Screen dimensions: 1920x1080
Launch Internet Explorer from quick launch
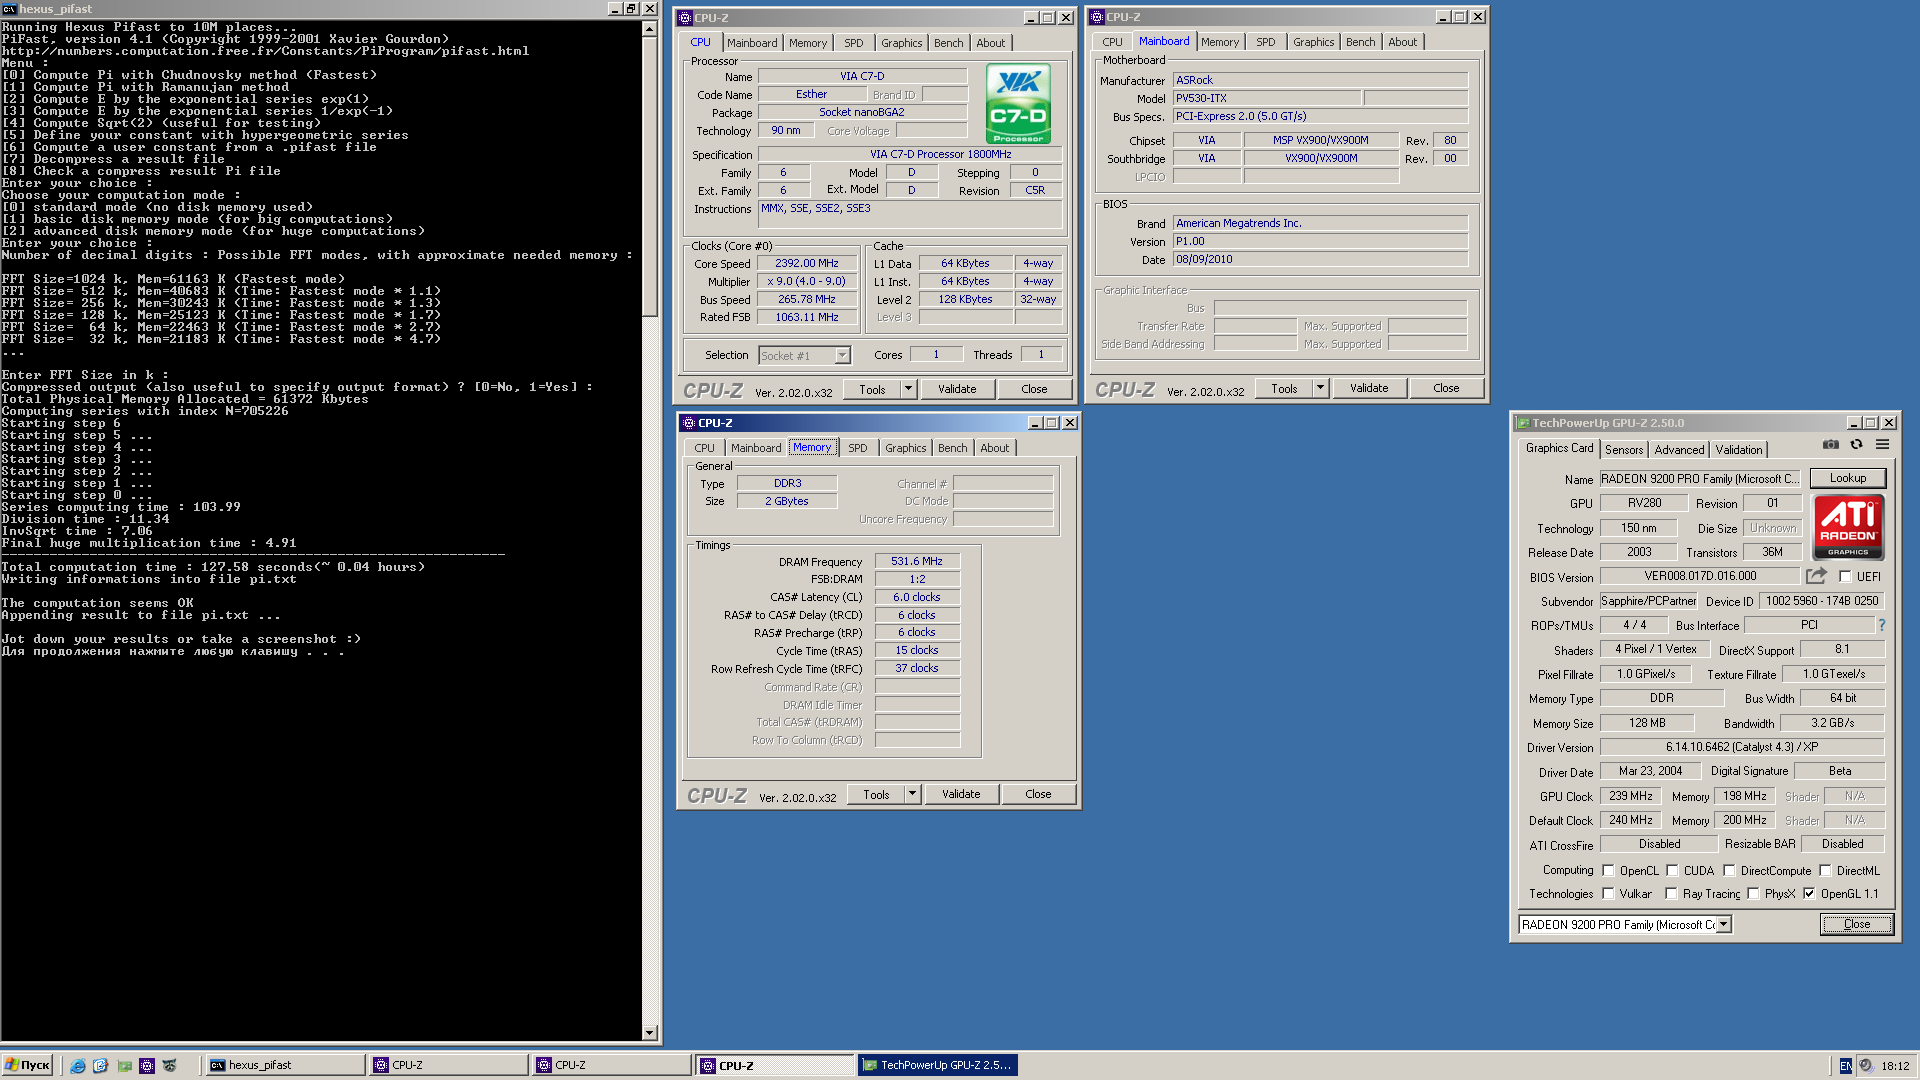(x=77, y=1066)
